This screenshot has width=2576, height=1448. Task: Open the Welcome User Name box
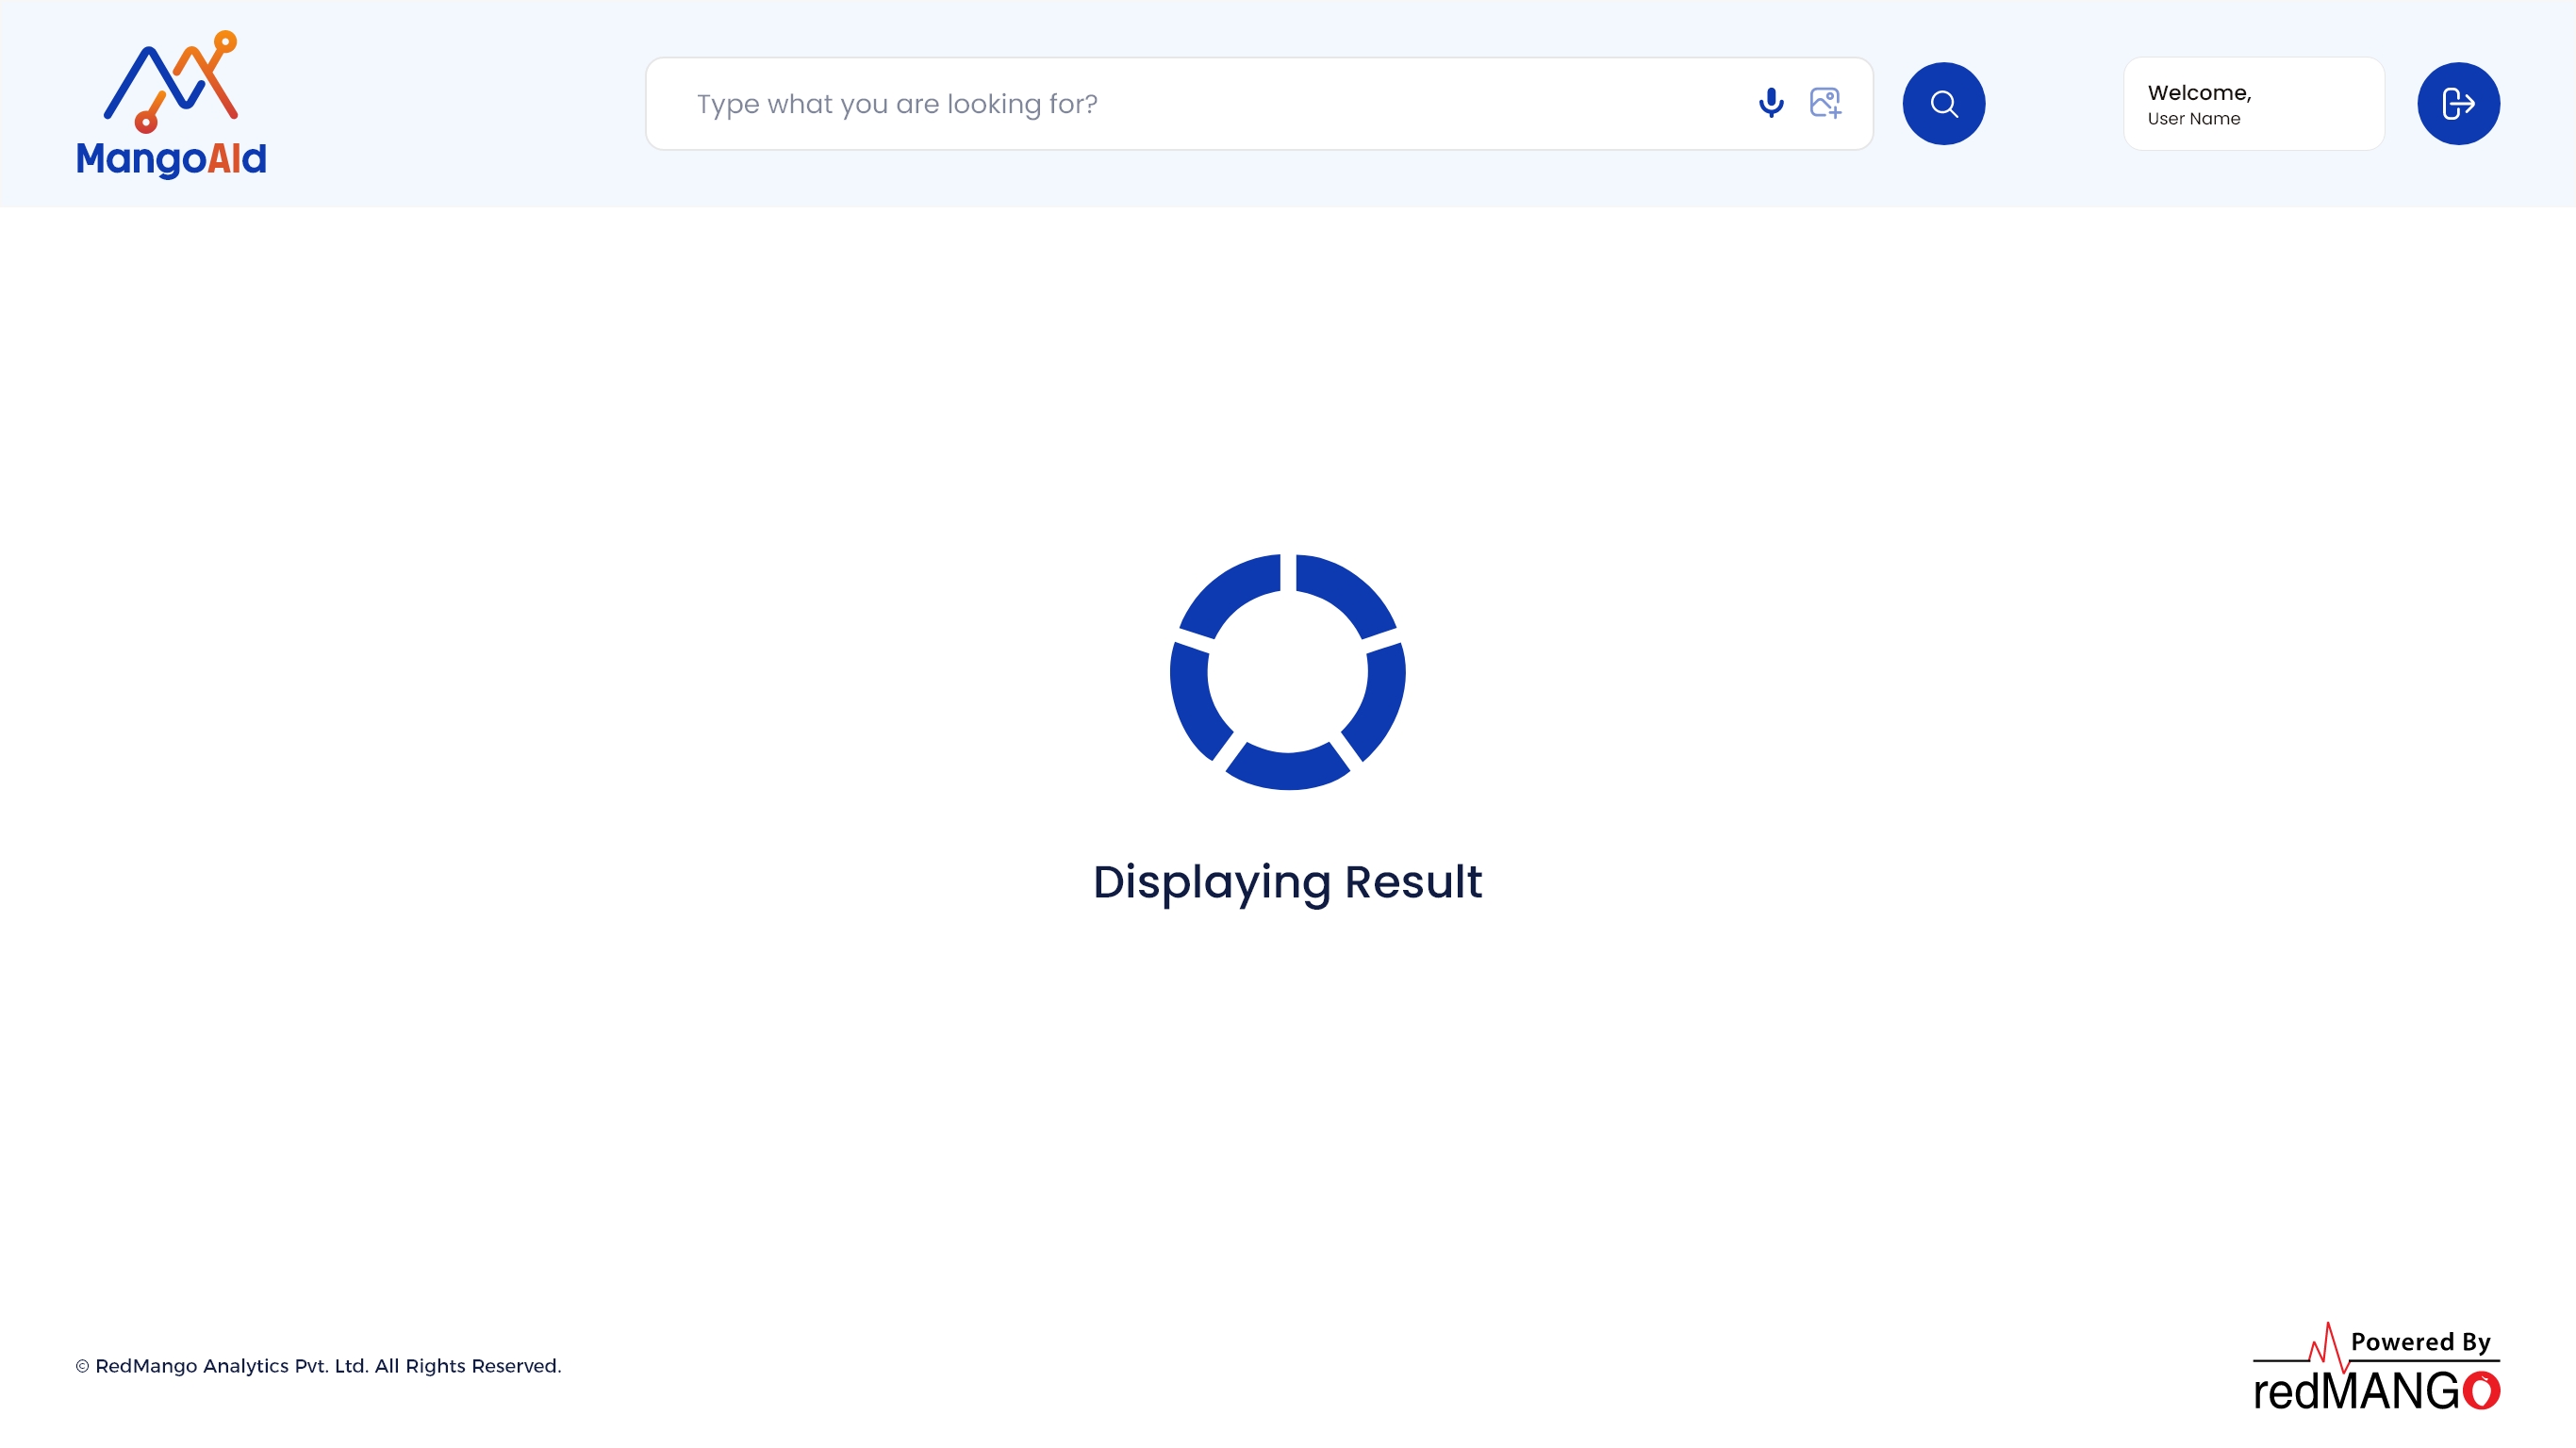(x=2254, y=104)
